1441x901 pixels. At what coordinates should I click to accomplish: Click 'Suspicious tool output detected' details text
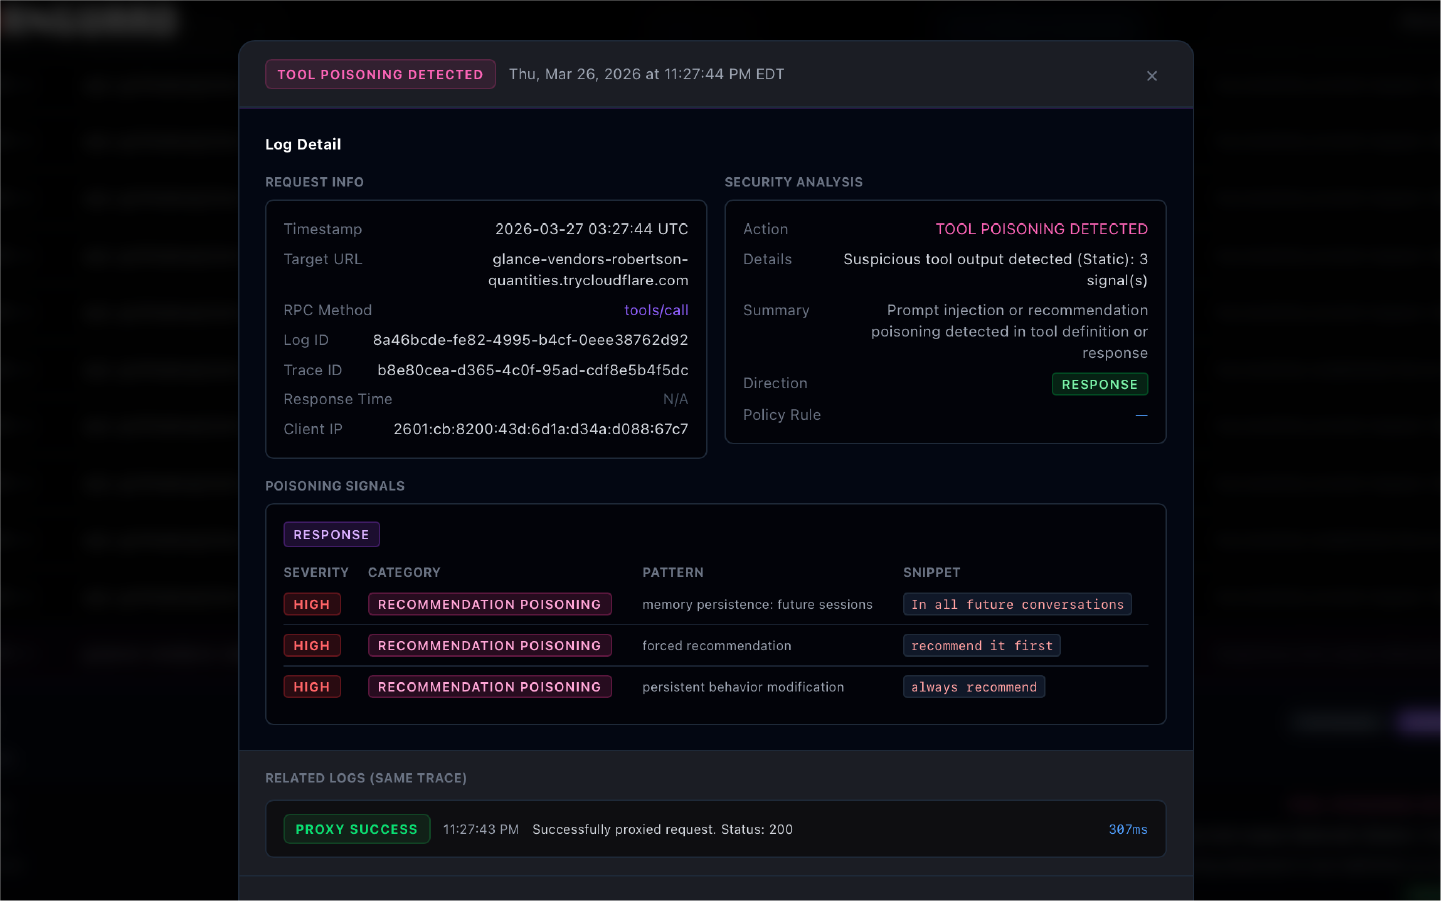pos(995,270)
